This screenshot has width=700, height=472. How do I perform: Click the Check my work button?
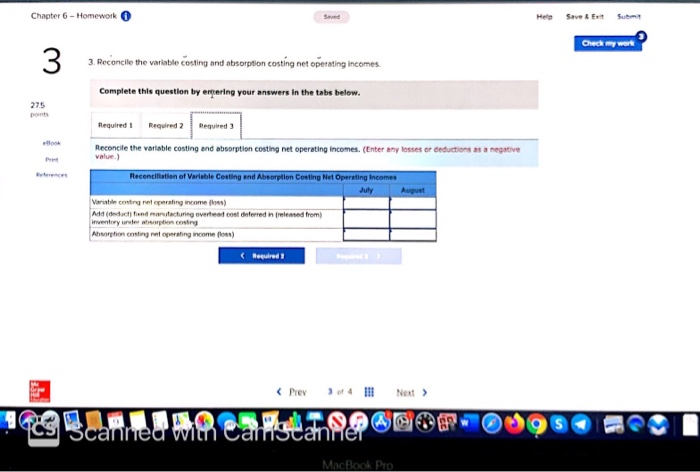pos(608,43)
